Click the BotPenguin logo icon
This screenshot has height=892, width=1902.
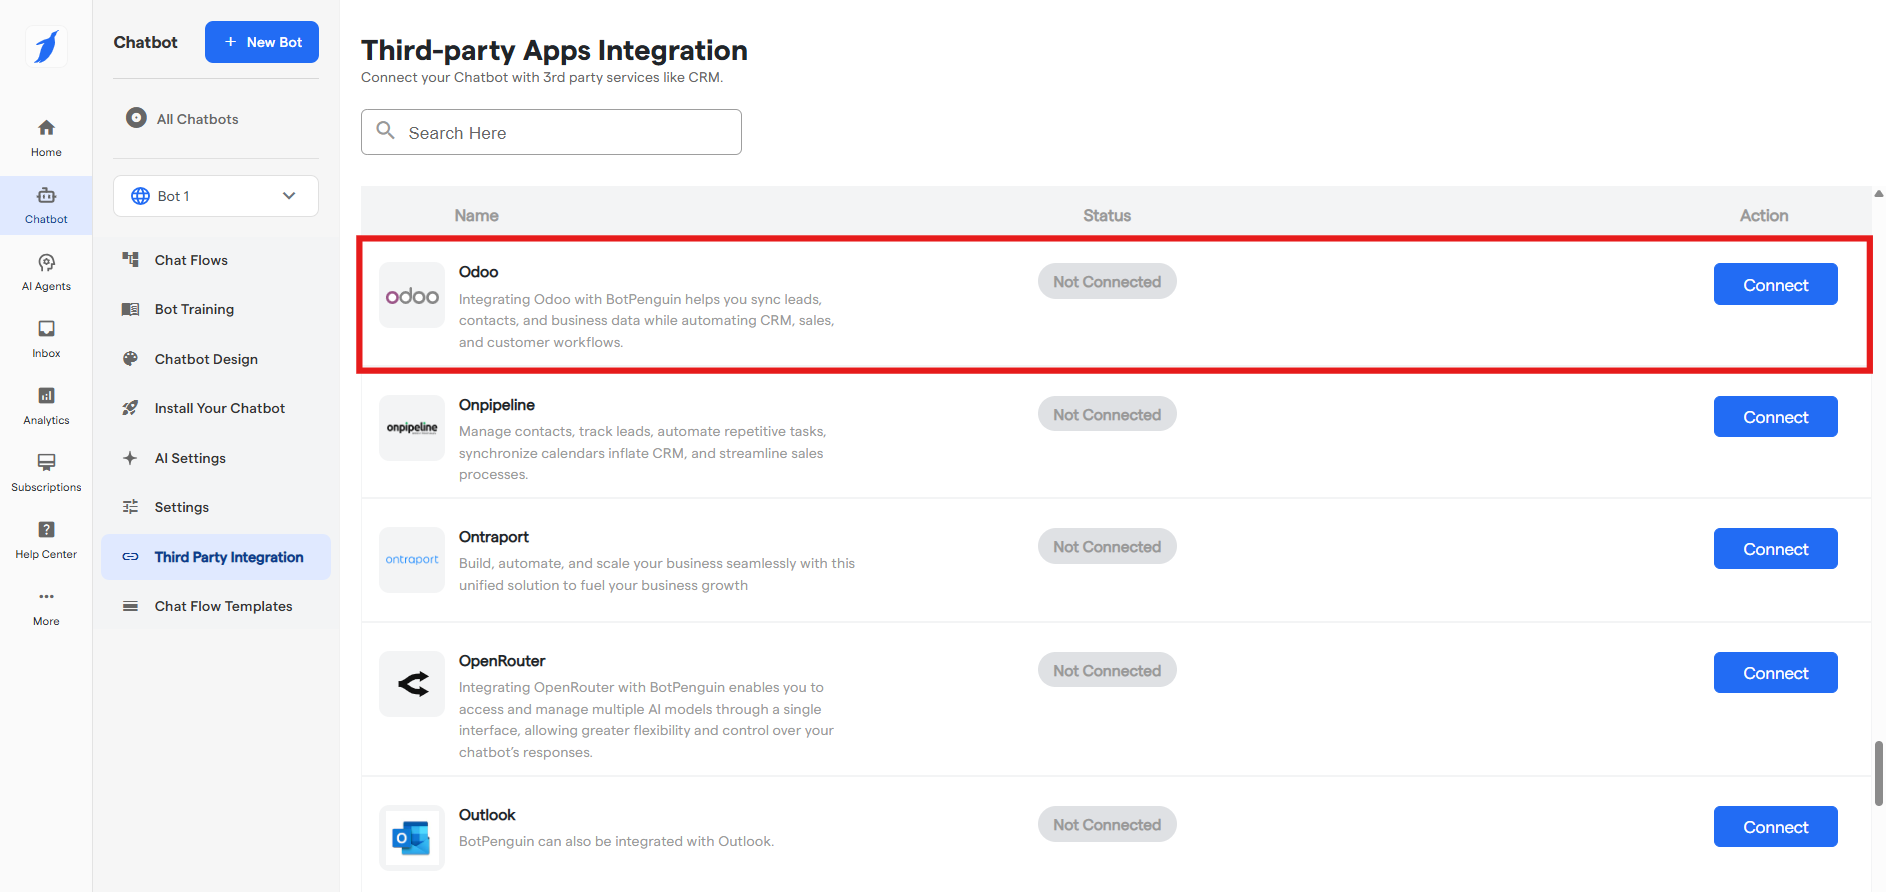point(46,46)
